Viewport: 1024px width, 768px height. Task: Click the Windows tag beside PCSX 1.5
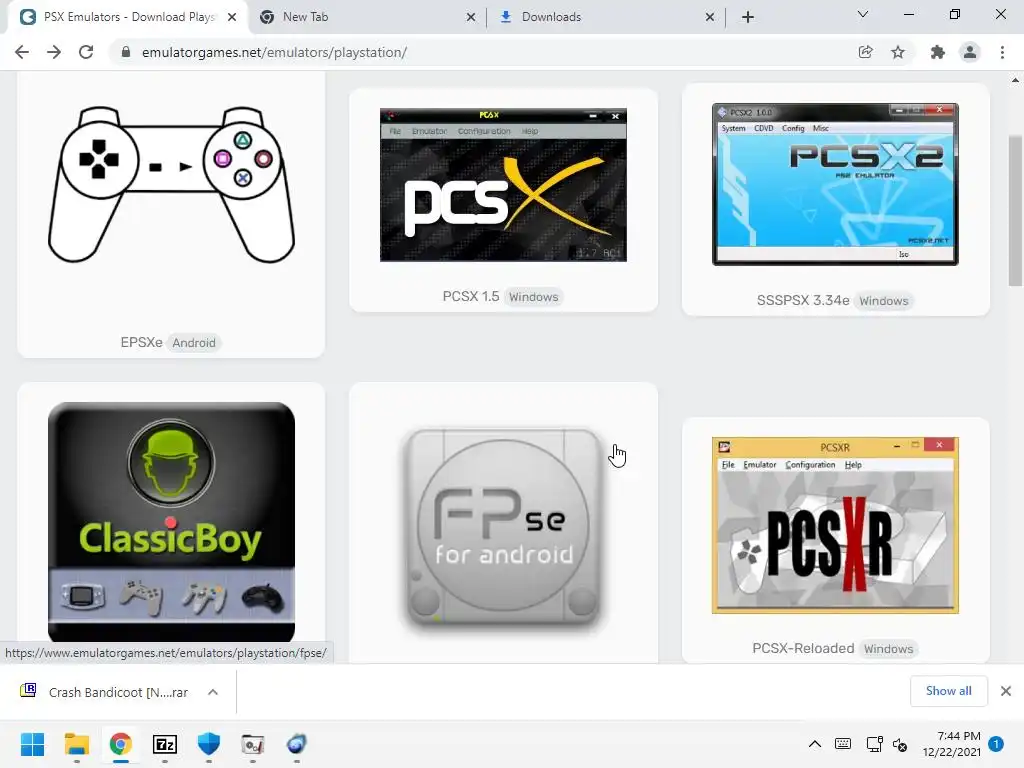point(534,297)
